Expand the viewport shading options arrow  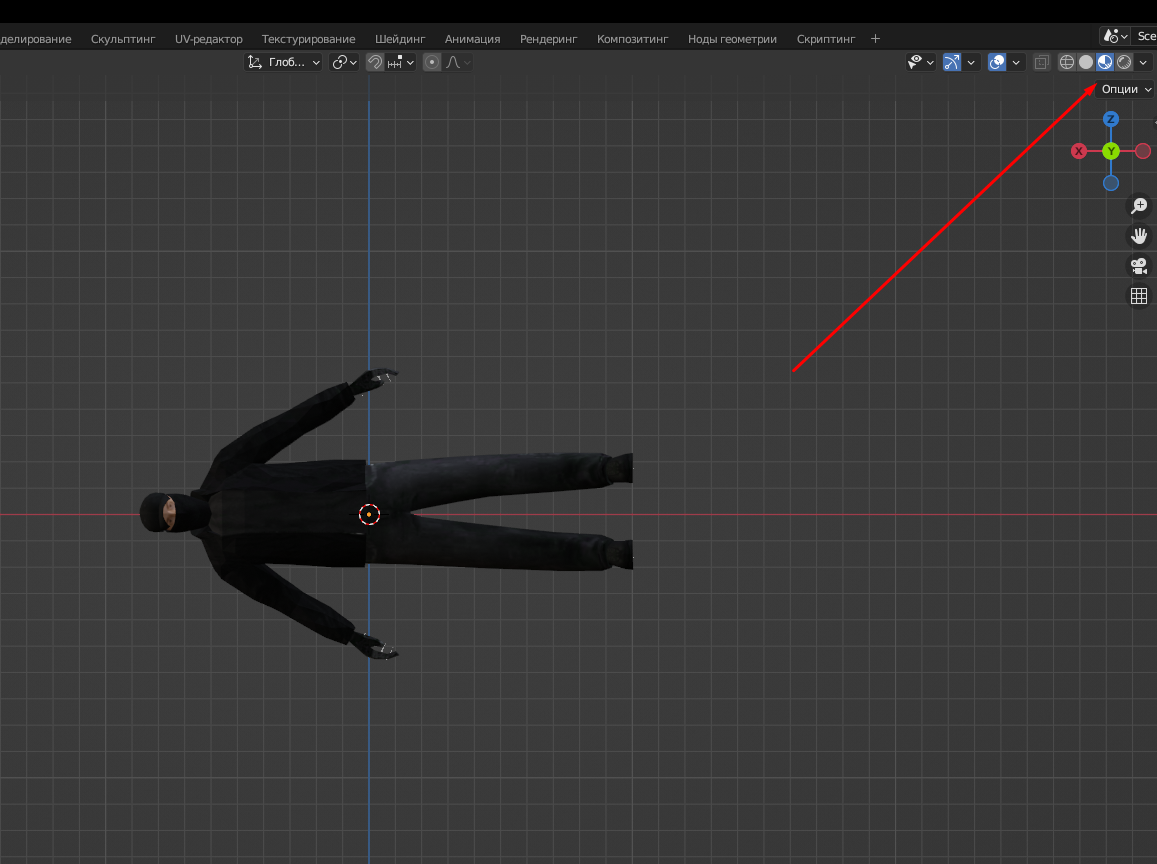tap(1144, 62)
